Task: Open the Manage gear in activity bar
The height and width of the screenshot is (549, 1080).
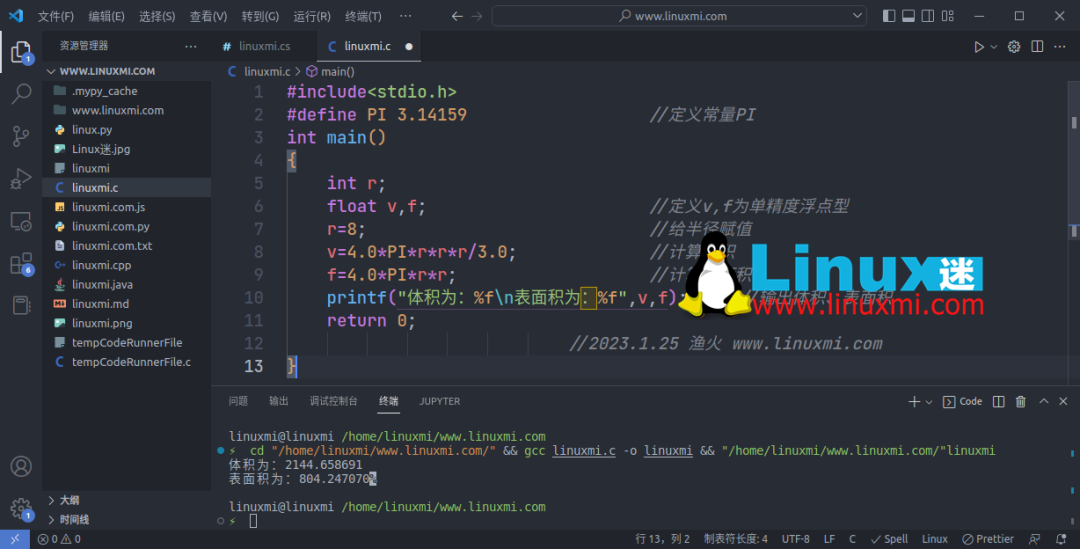Action: (x=21, y=508)
